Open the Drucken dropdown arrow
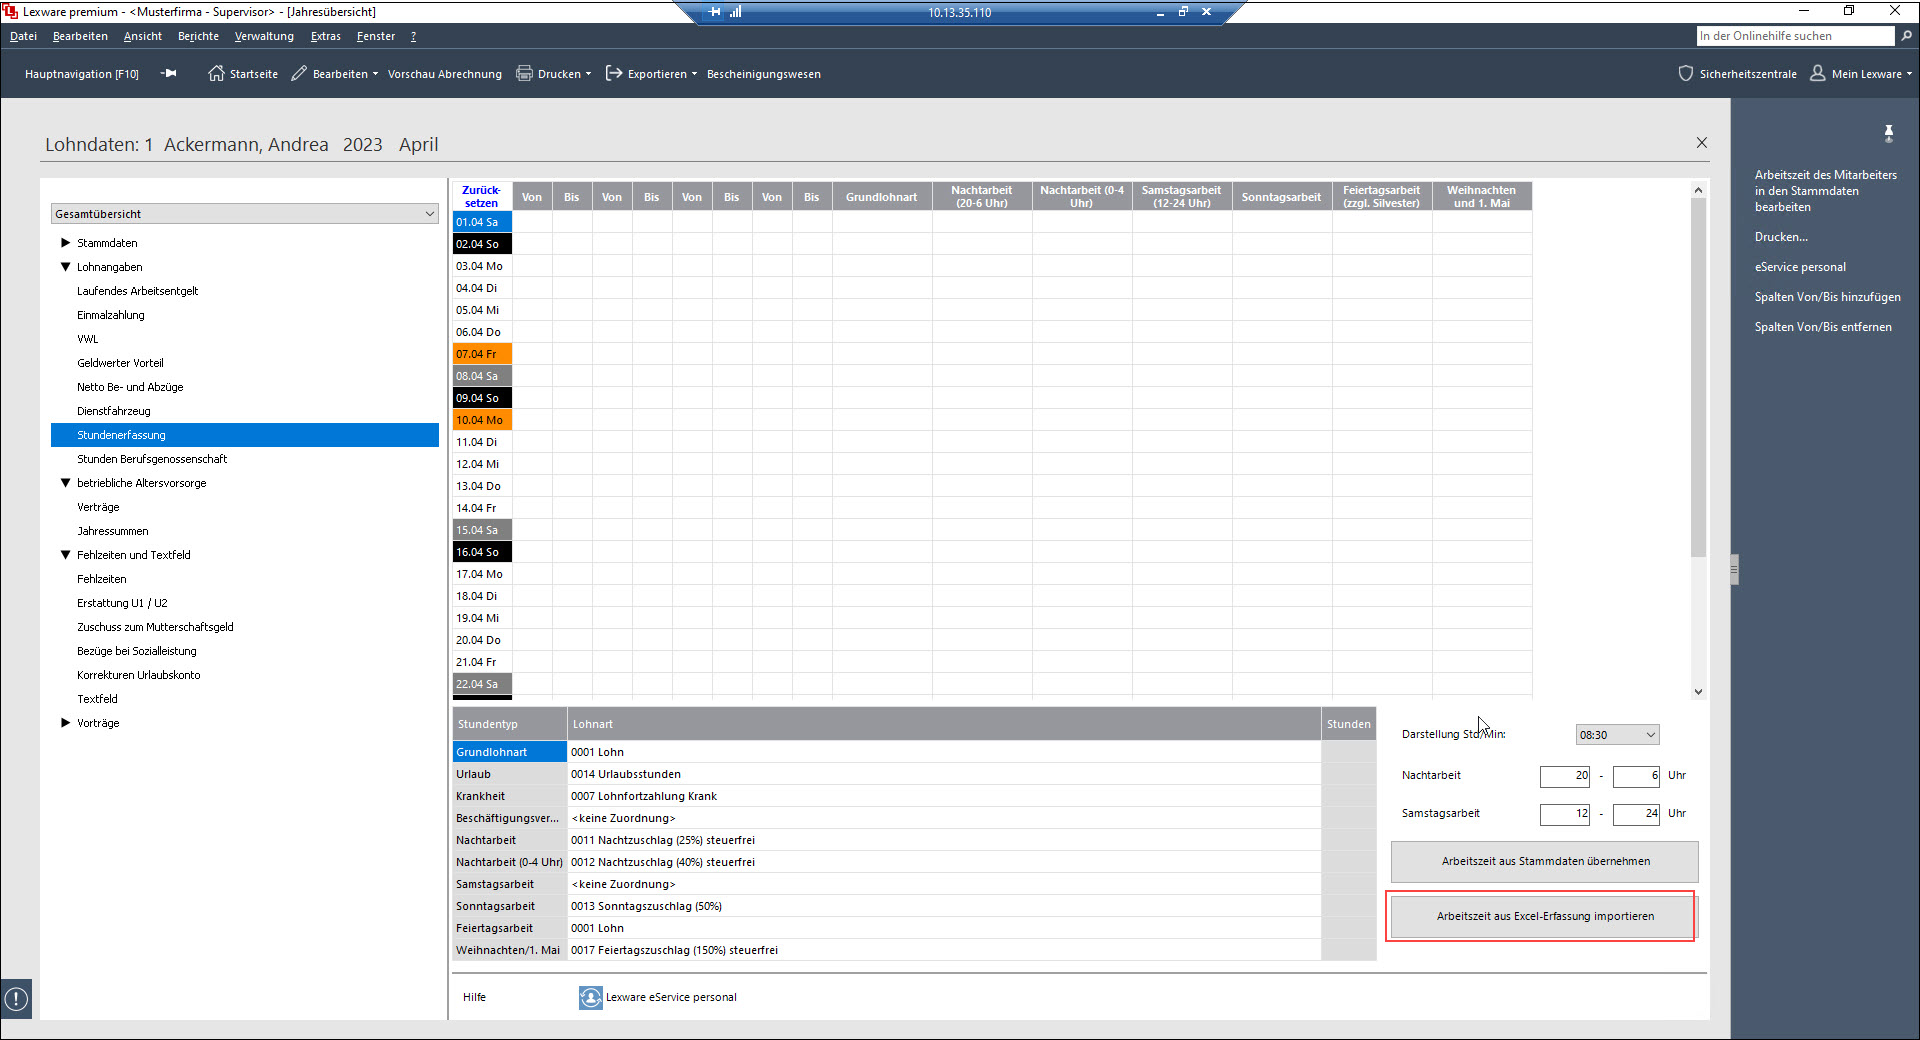This screenshot has width=1920, height=1040. [x=588, y=74]
